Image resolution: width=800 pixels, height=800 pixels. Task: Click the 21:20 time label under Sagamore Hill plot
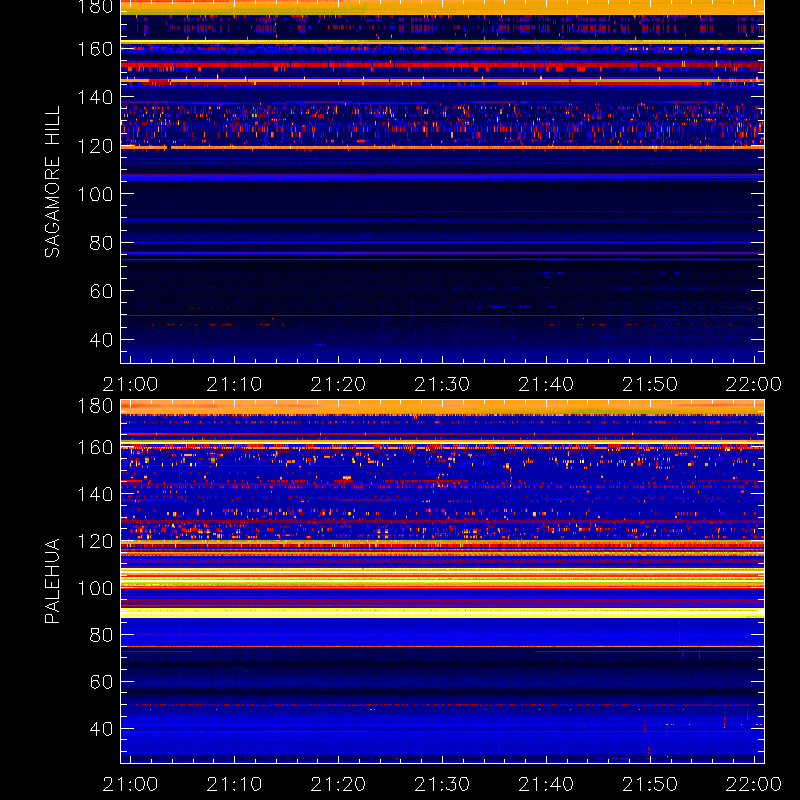point(338,384)
